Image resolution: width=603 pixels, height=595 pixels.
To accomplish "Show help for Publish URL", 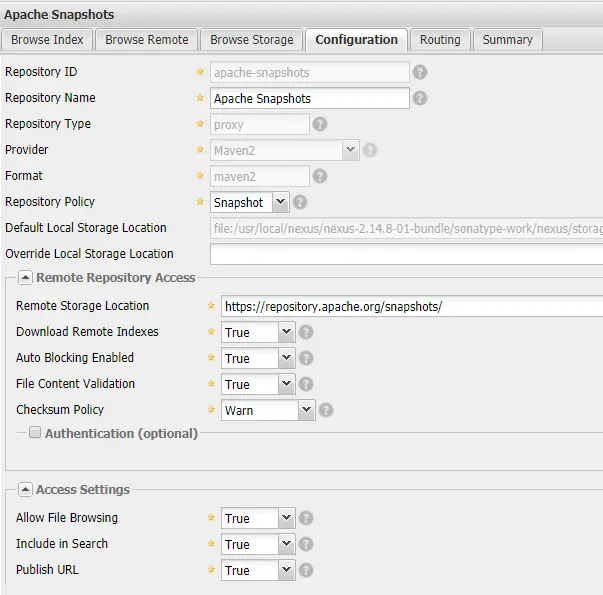I will (x=306, y=570).
